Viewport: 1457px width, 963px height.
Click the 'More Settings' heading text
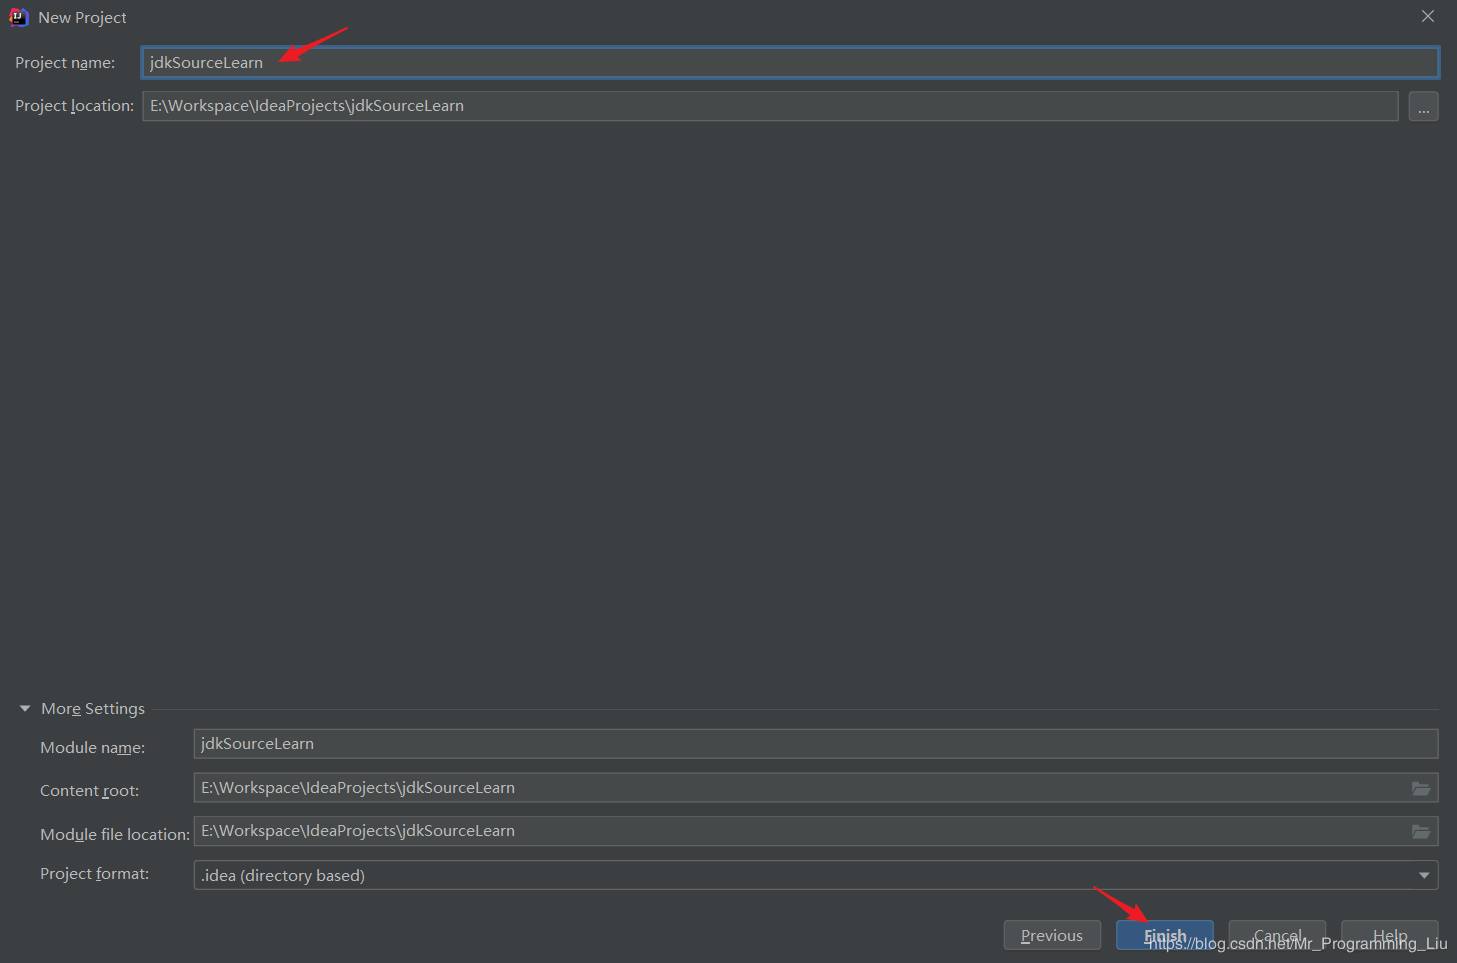(93, 709)
